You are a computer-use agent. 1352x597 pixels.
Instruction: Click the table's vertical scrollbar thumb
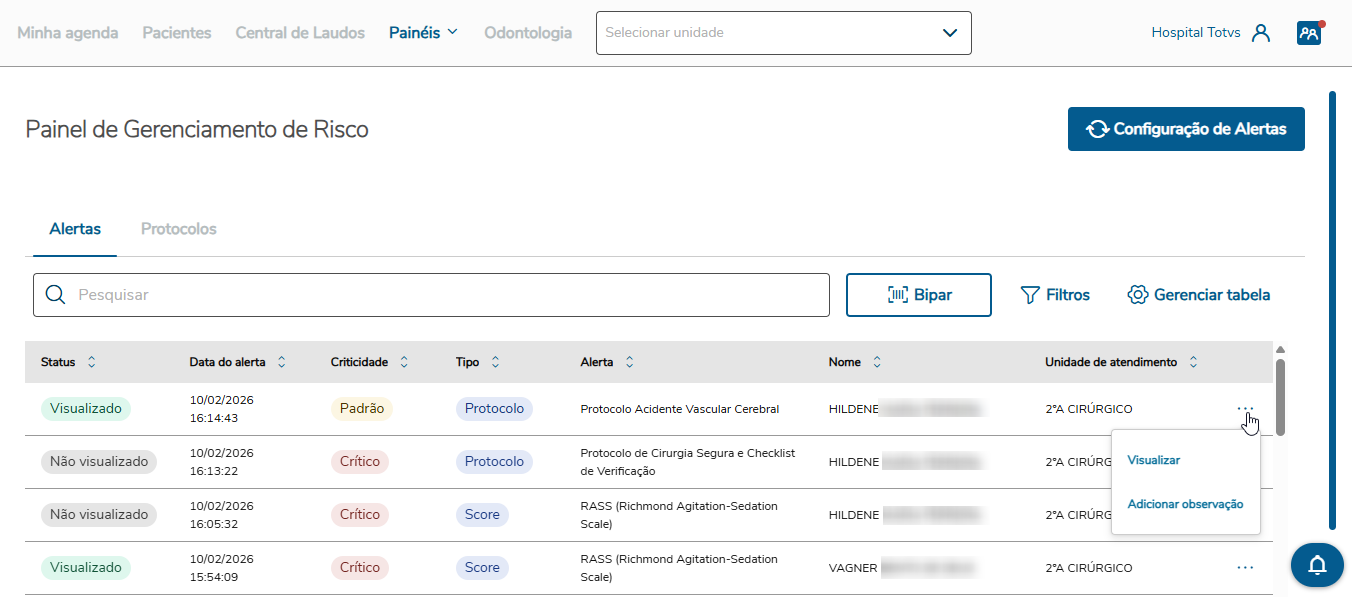click(x=1280, y=395)
